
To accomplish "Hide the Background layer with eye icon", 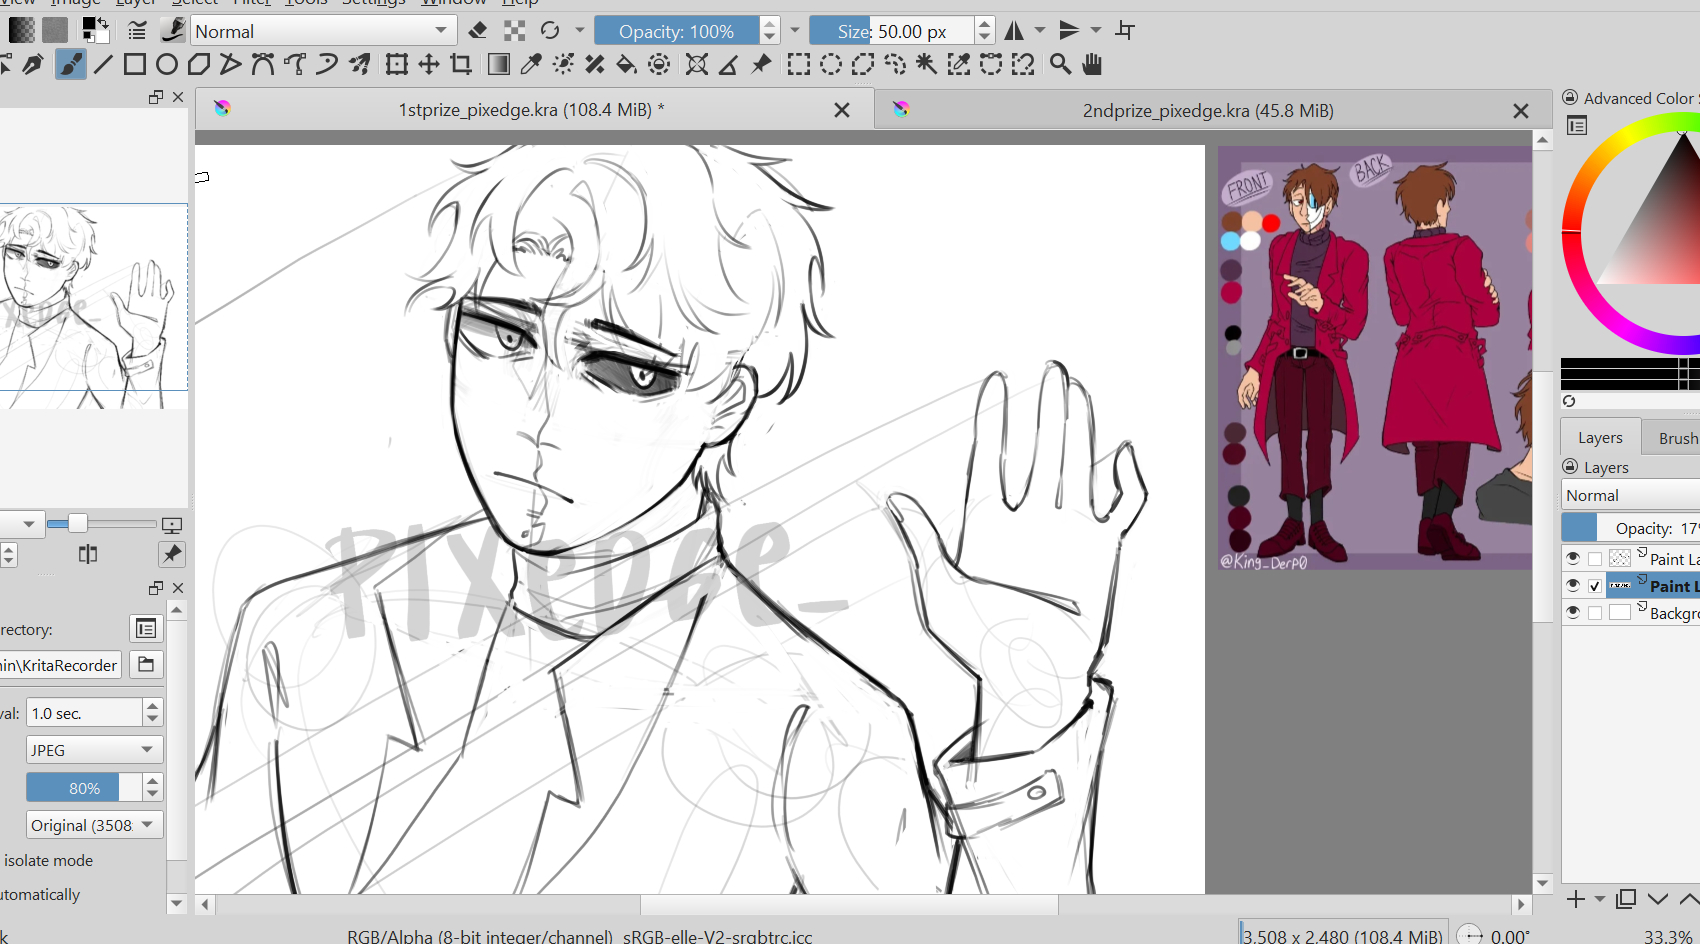I will pyautogui.click(x=1573, y=612).
